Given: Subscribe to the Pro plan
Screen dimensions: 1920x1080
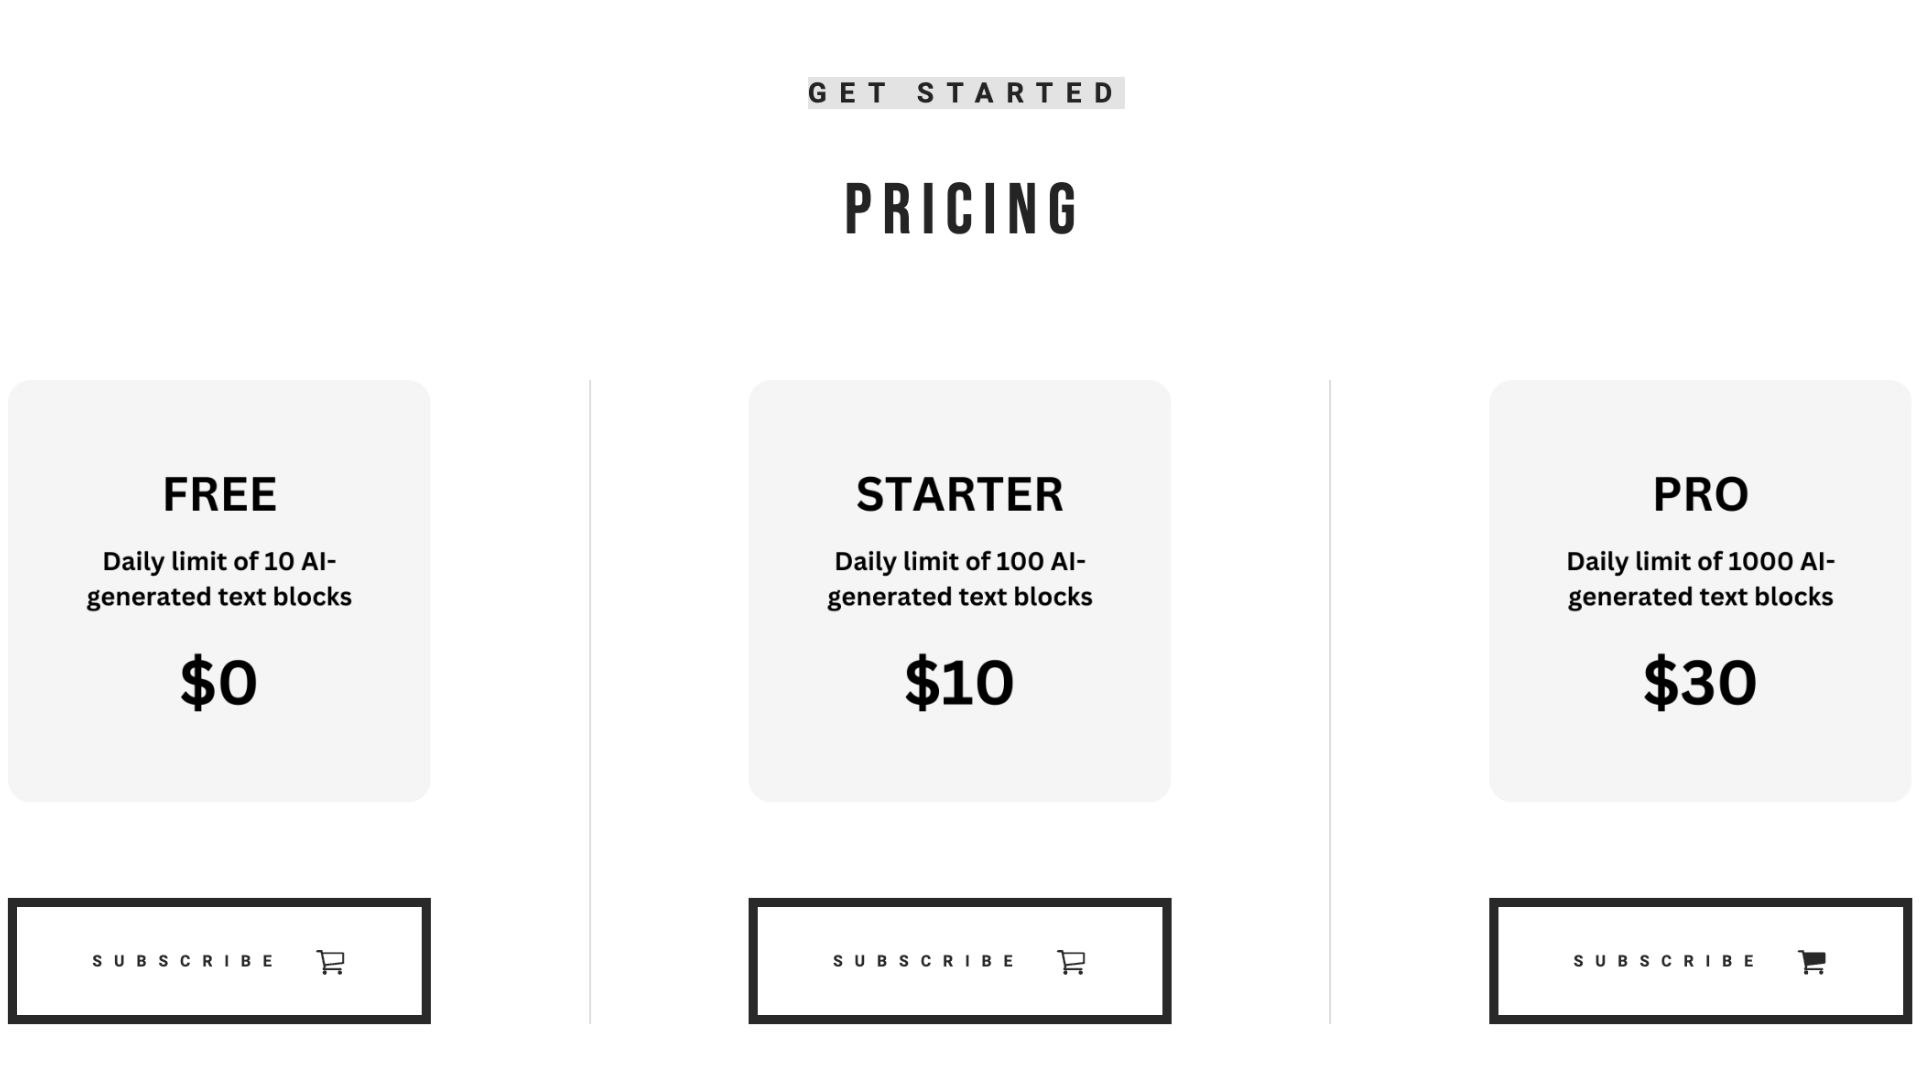Looking at the screenshot, I should point(1700,961).
